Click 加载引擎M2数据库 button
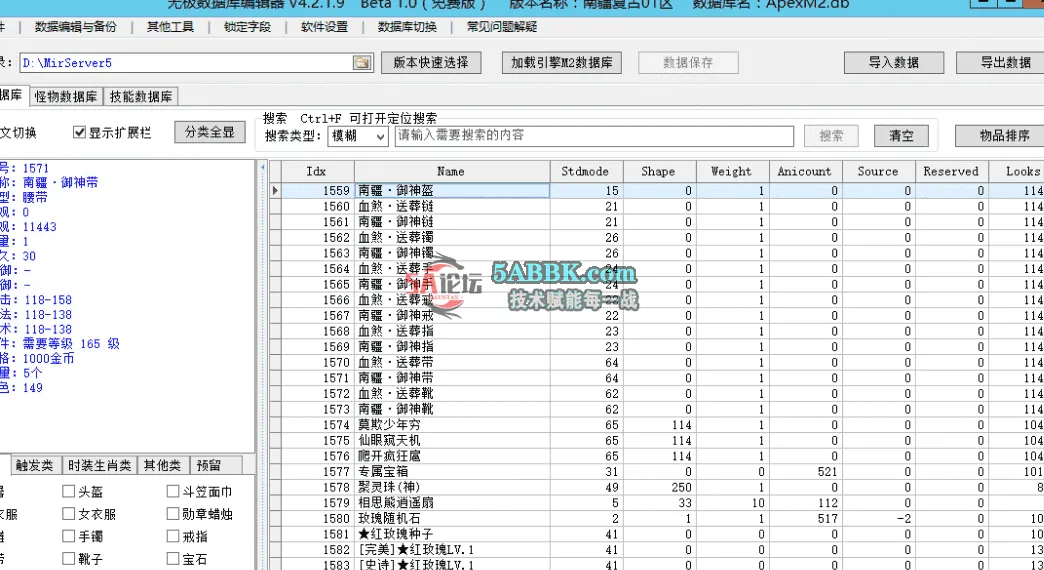Viewport: 1044px width, 570px height. coord(562,63)
